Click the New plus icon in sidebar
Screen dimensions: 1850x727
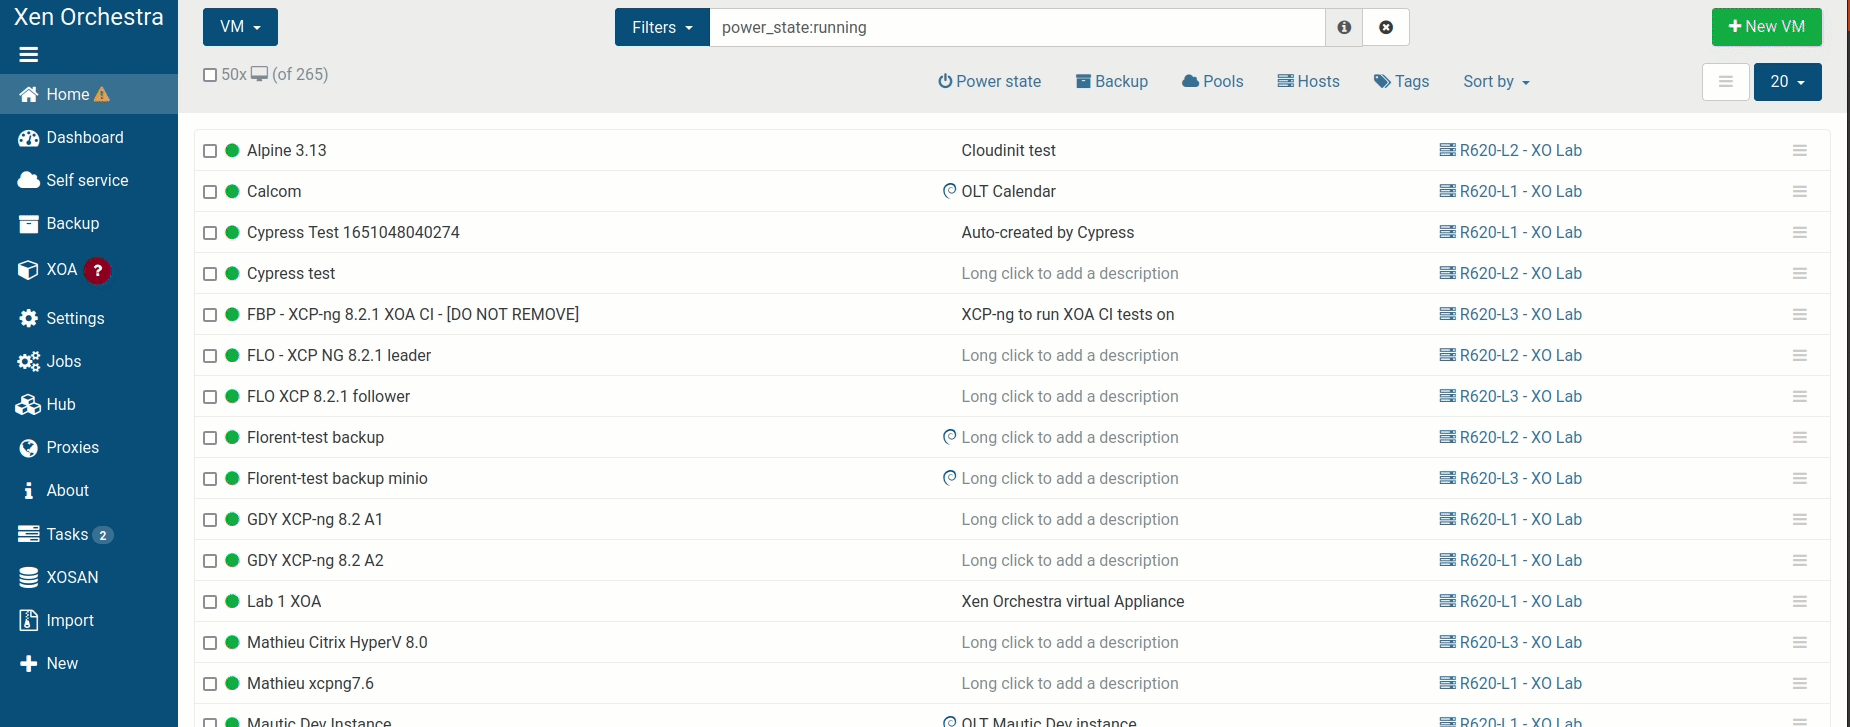tap(28, 663)
